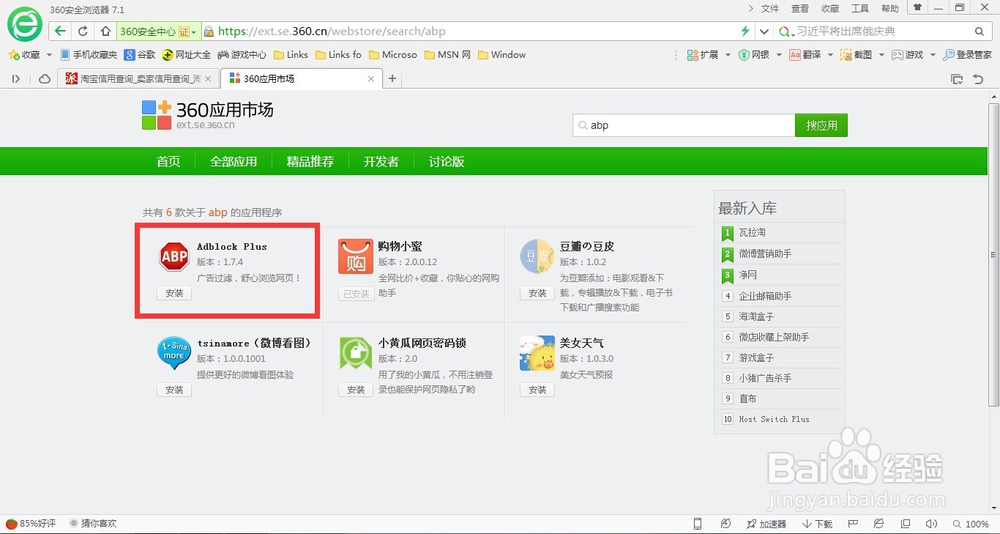
Task: Click the magnifier icon in browser search box
Action: pos(980,31)
